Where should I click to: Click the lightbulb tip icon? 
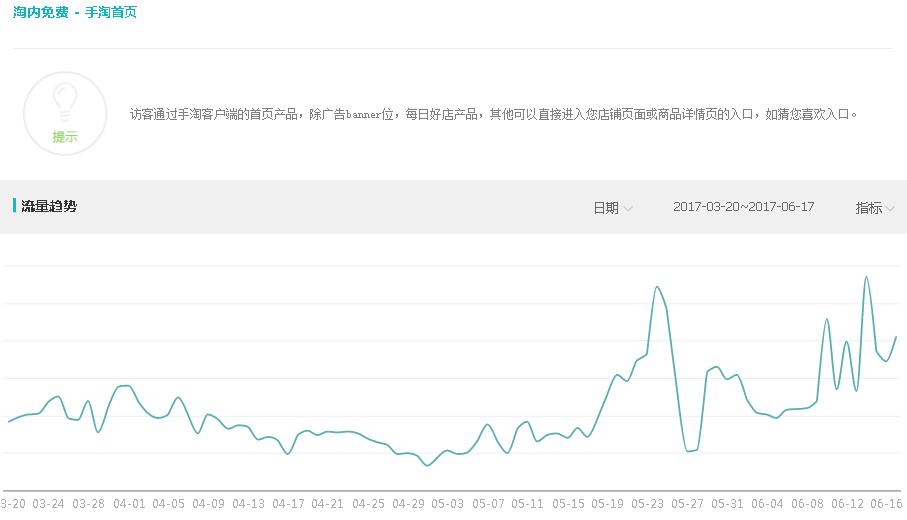pos(65,101)
